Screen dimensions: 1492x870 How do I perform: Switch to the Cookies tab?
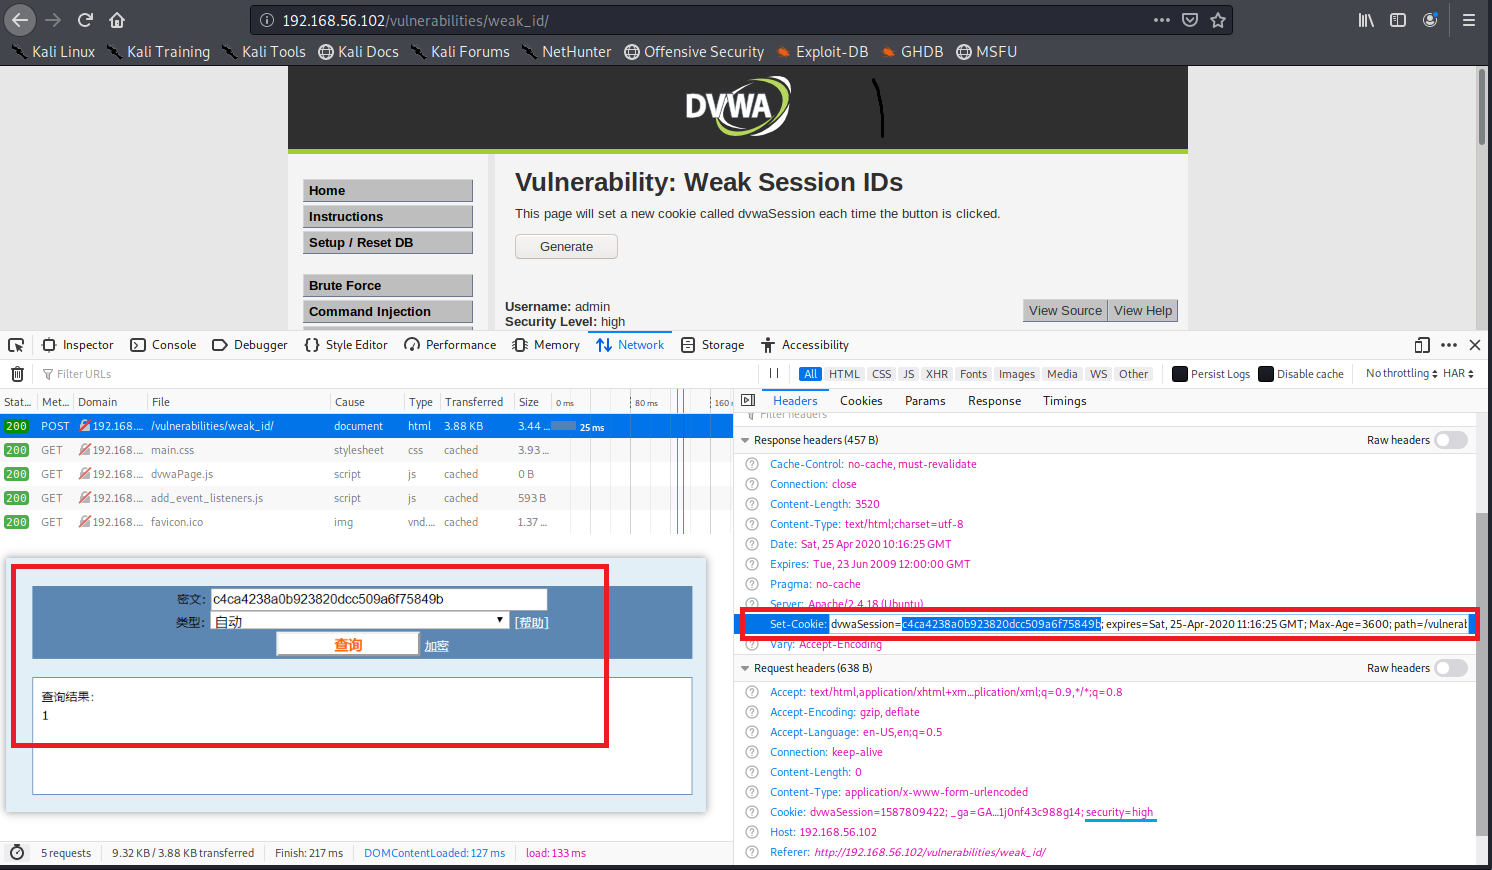pyautogui.click(x=861, y=401)
